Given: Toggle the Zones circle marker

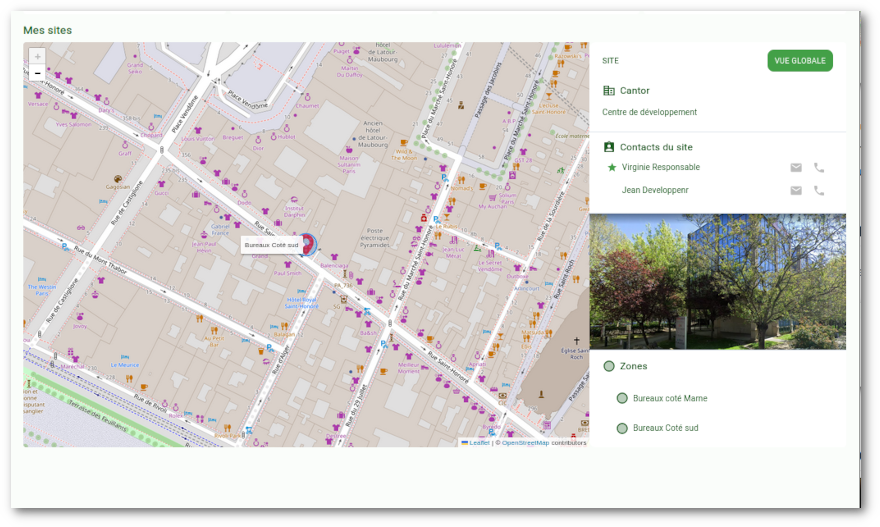Looking at the screenshot, I should [609, 366].
